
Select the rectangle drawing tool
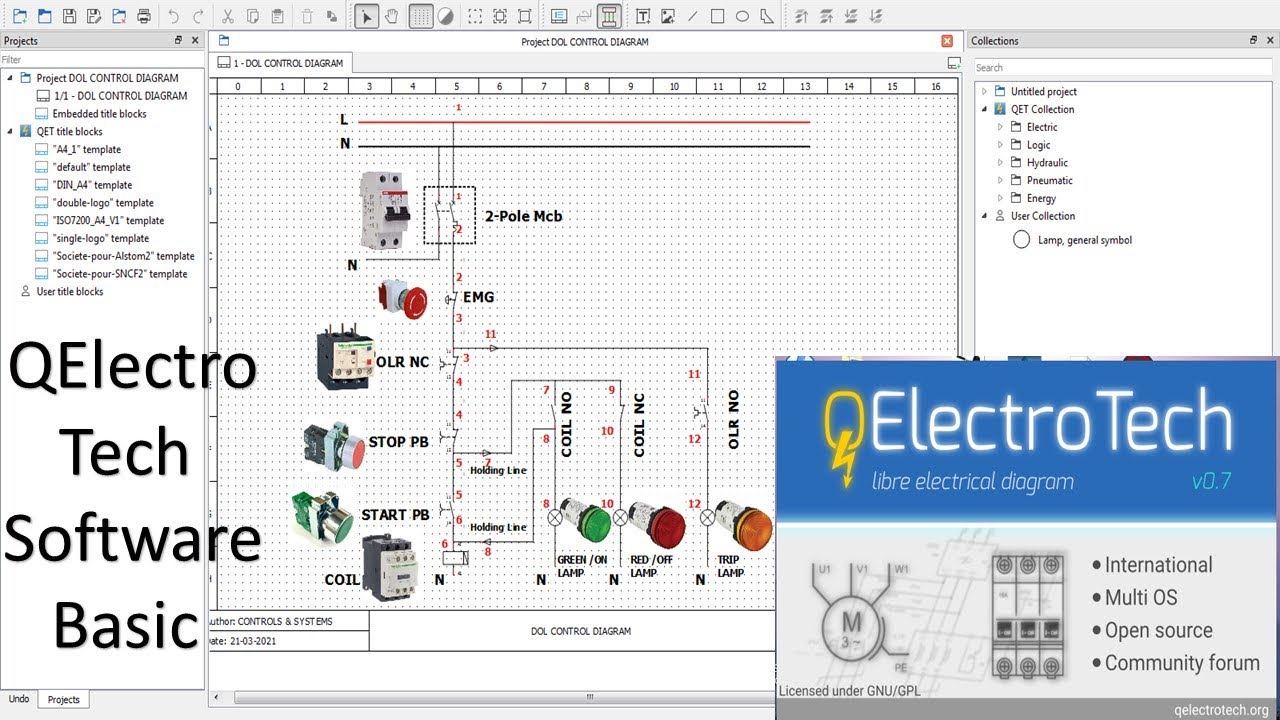coord(717,16)
